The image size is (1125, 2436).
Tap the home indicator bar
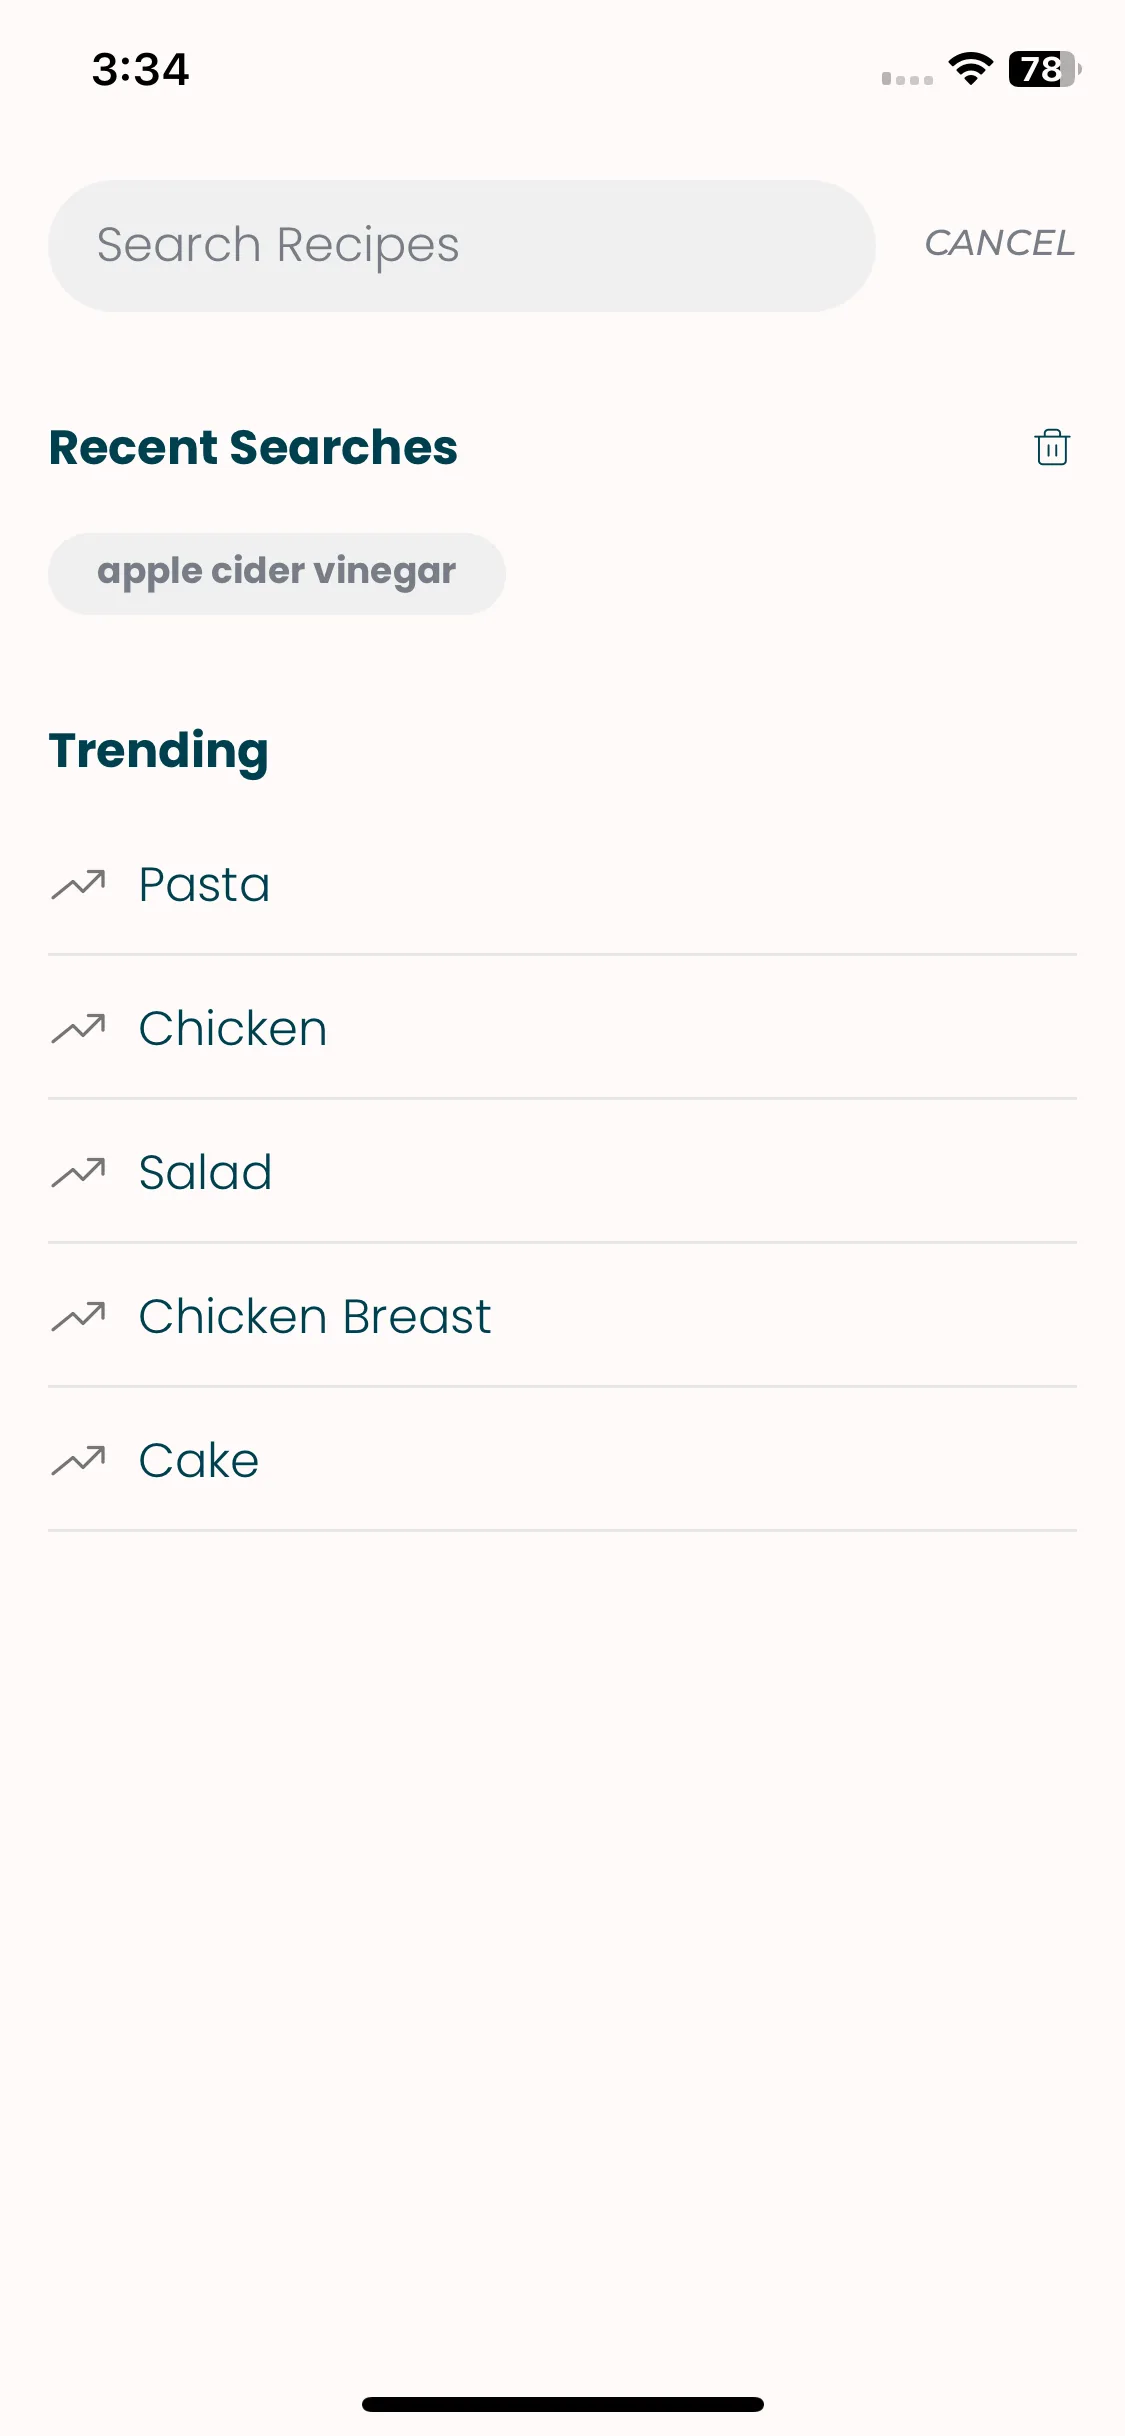(x=563, y=2404)
